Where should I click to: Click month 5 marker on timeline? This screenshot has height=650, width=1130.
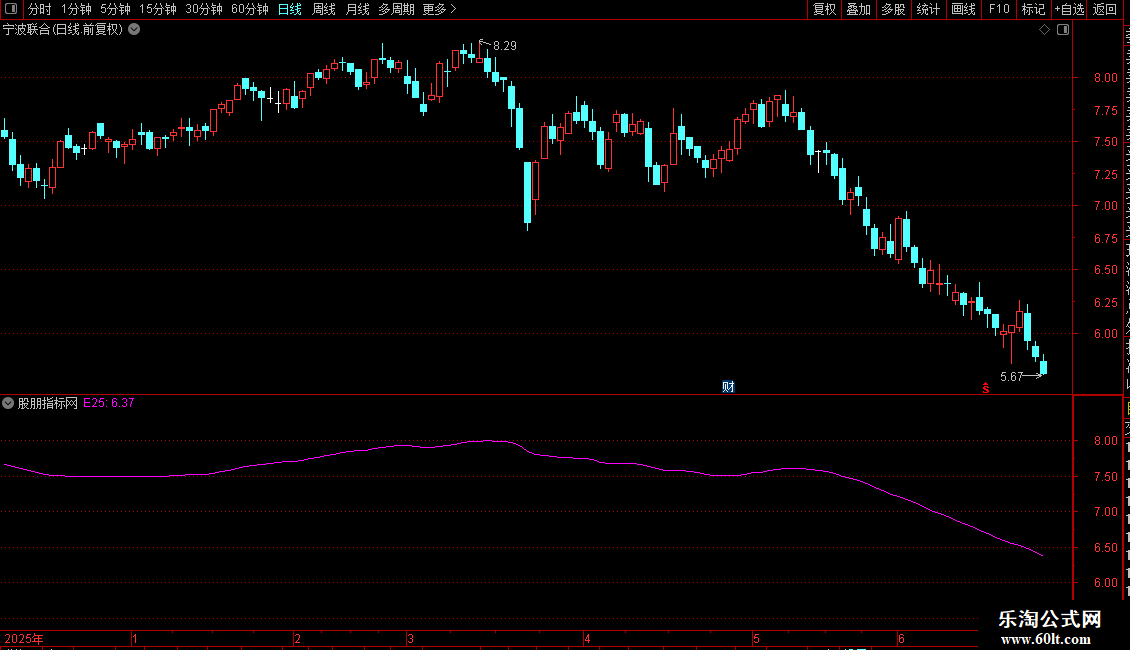coord(756,638)
